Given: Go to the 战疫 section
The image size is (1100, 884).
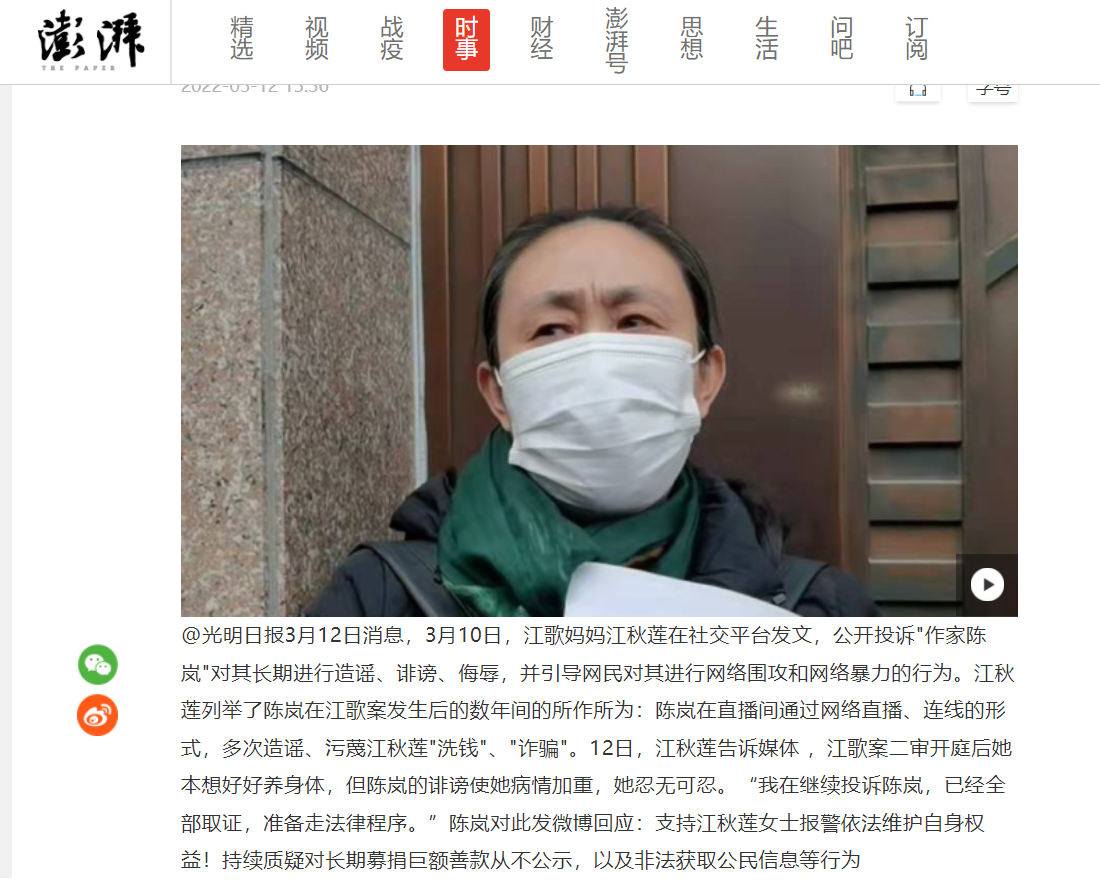Looking at the screenshot, I should click(x=391, y=39).
